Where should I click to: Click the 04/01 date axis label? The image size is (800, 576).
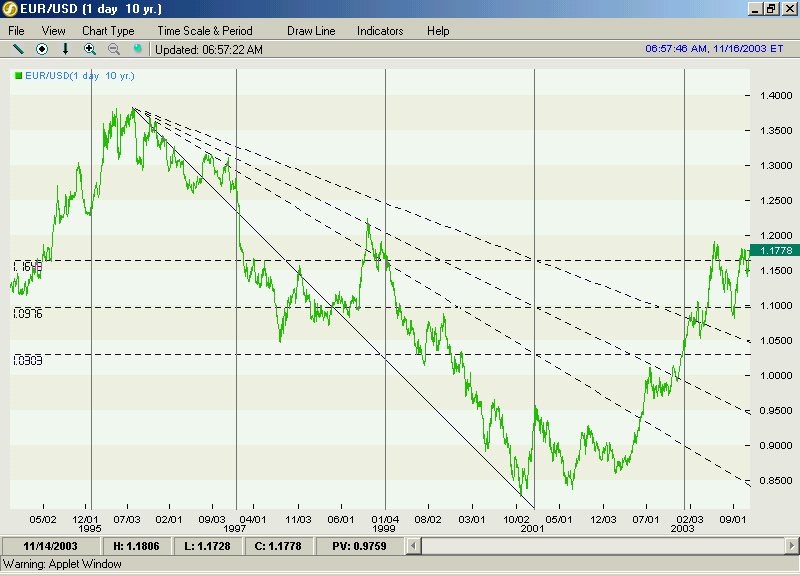coord(253,519)
